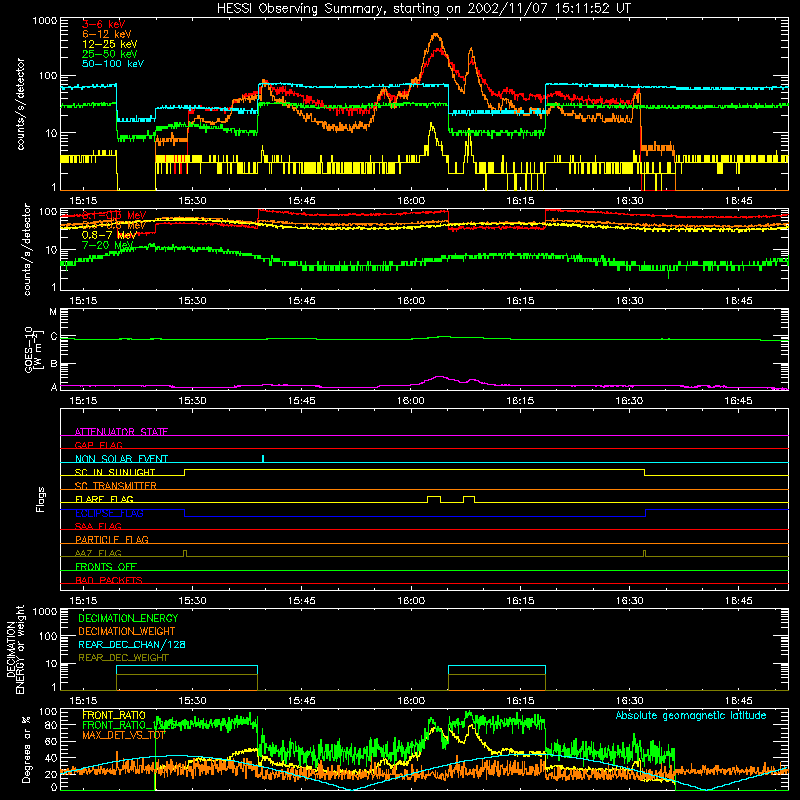
Task: Click the 15:30 tick label under the top panel
Action: coord(192,201)
